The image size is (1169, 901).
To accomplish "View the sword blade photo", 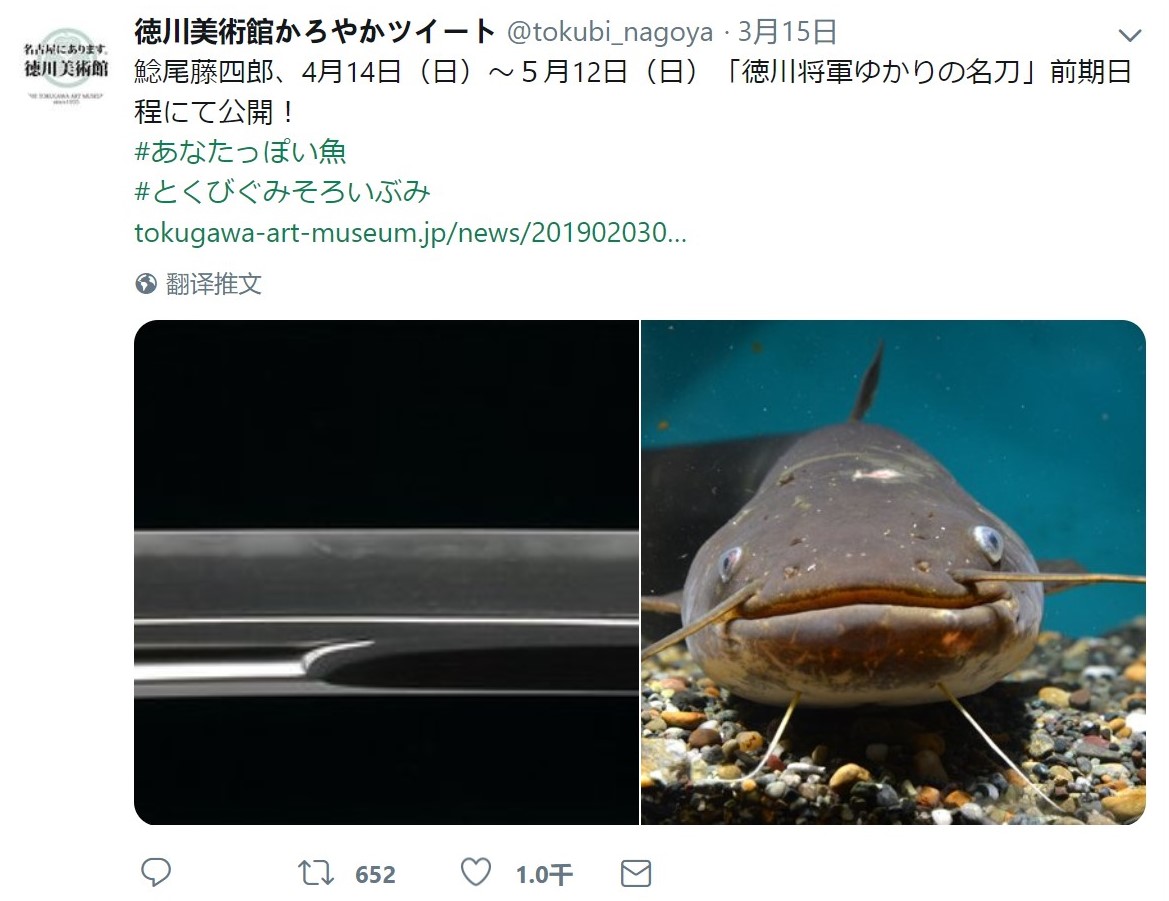I will click(x=386, y=572).
